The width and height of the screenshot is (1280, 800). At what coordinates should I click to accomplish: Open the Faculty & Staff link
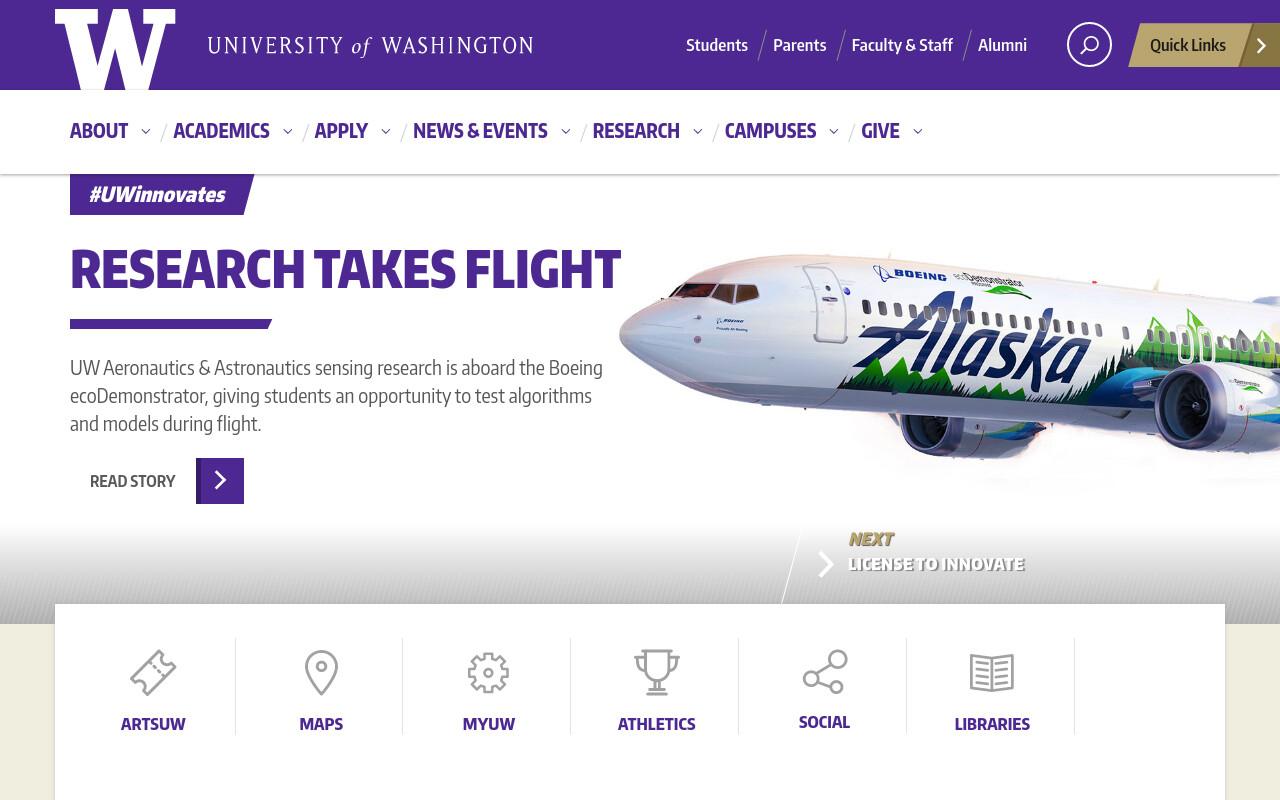coord(902,45)
